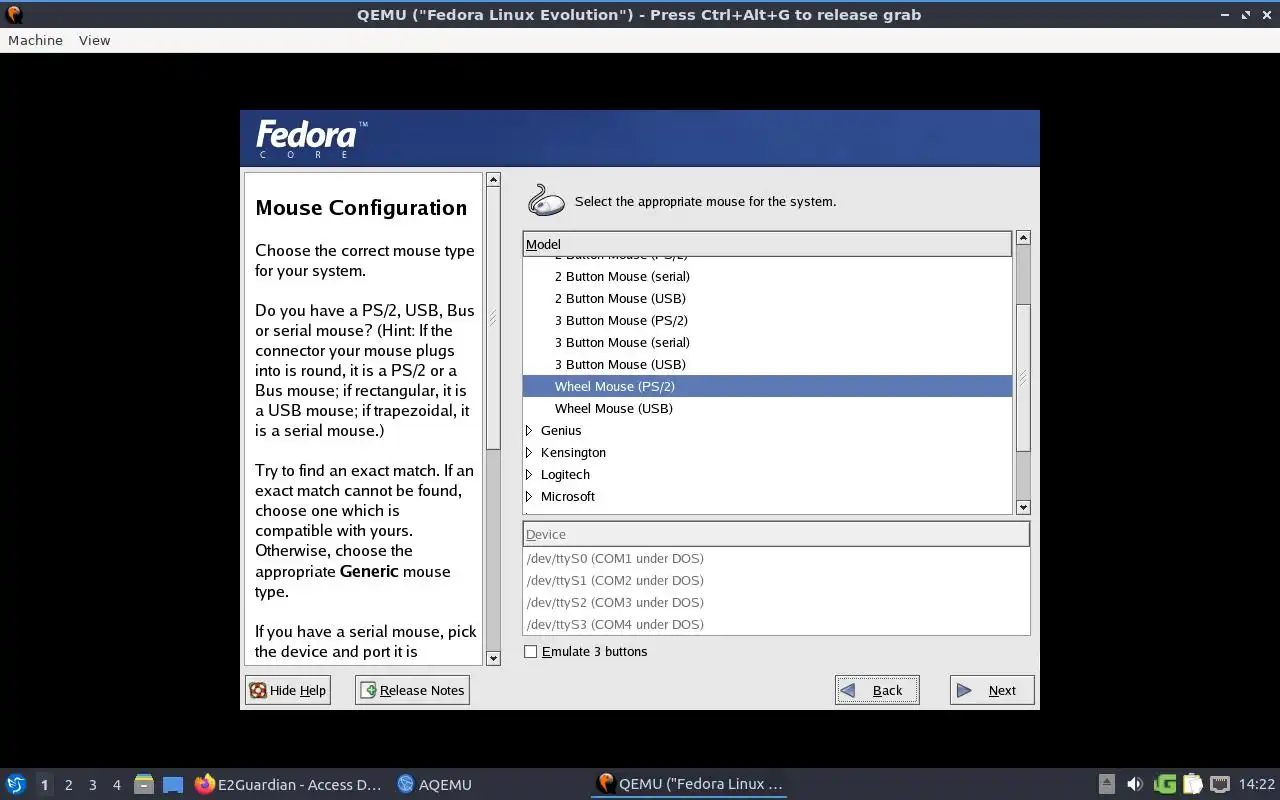Click the Next button
The height and width of the screenshot is (800, 1280).
point(992,690)
